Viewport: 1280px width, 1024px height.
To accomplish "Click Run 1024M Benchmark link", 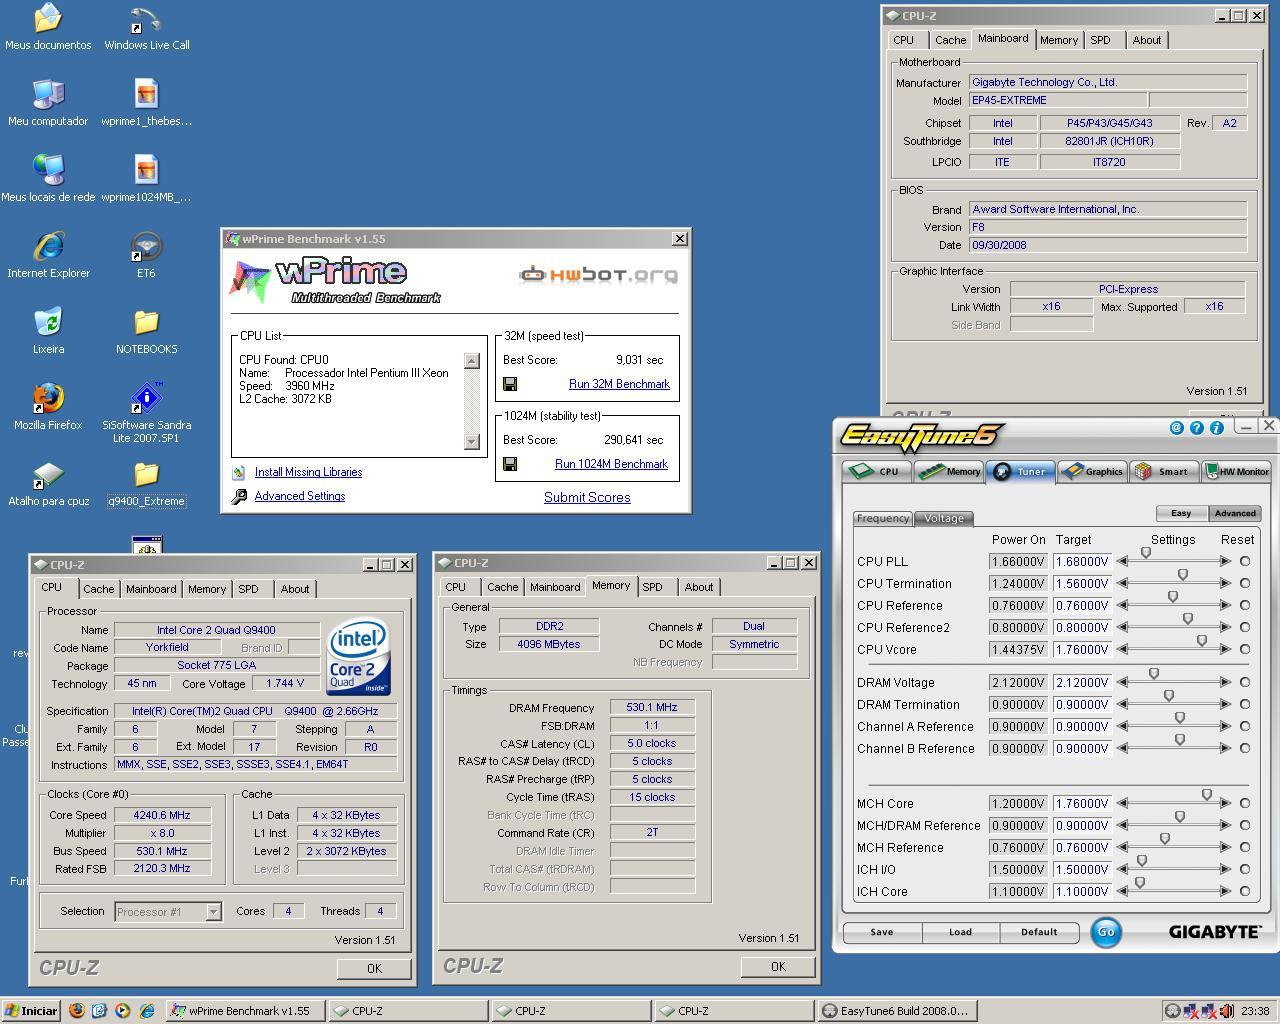I will coord(611,464).
